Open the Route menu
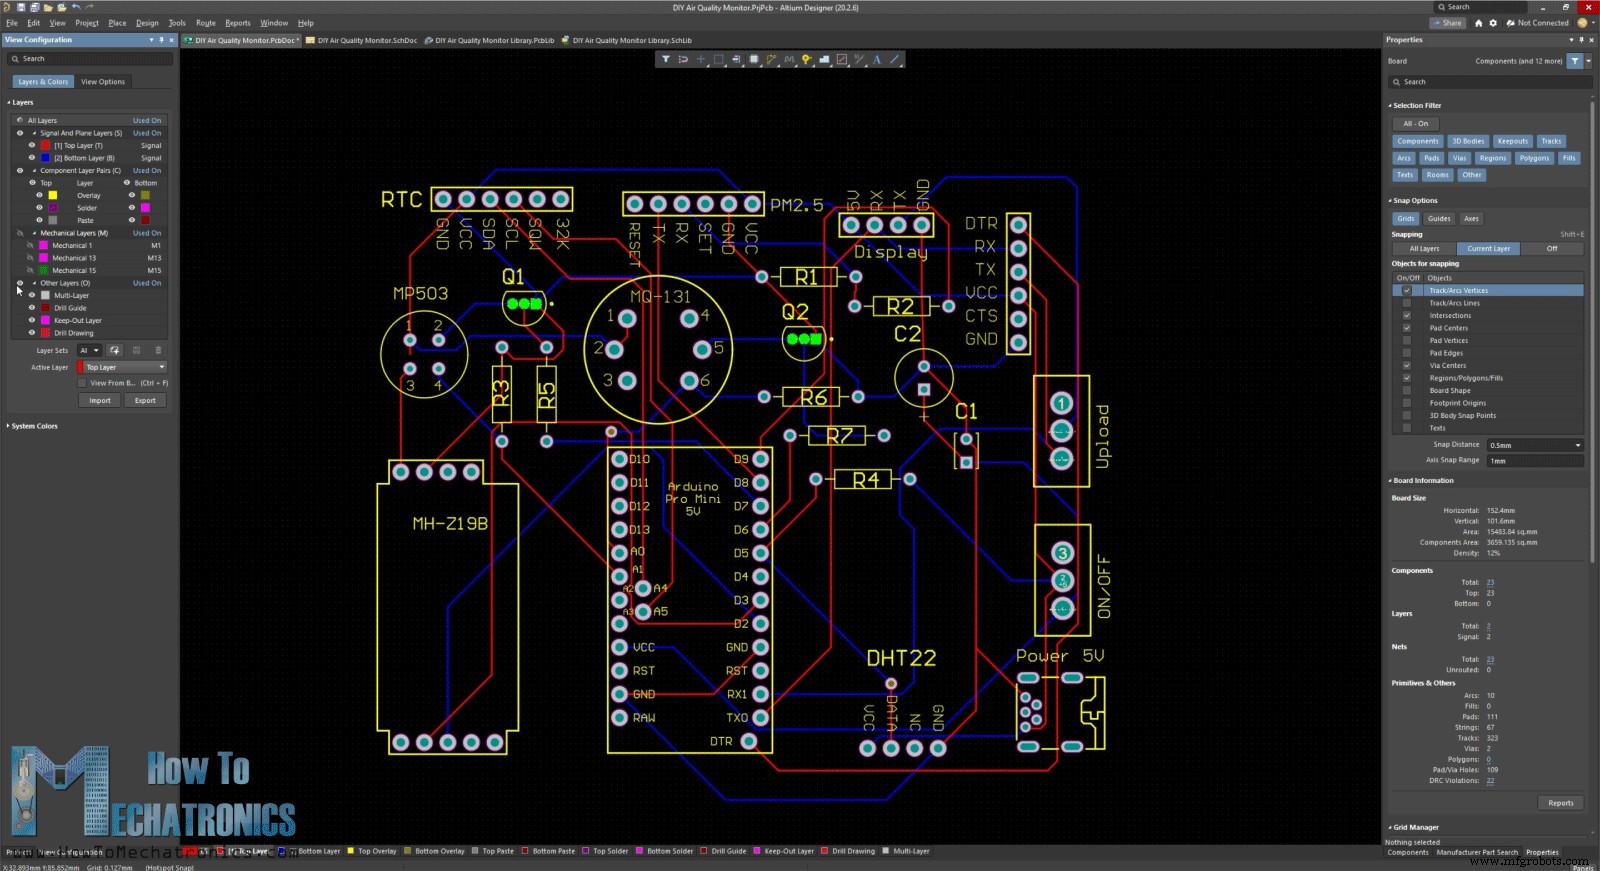 click(205, 23)
